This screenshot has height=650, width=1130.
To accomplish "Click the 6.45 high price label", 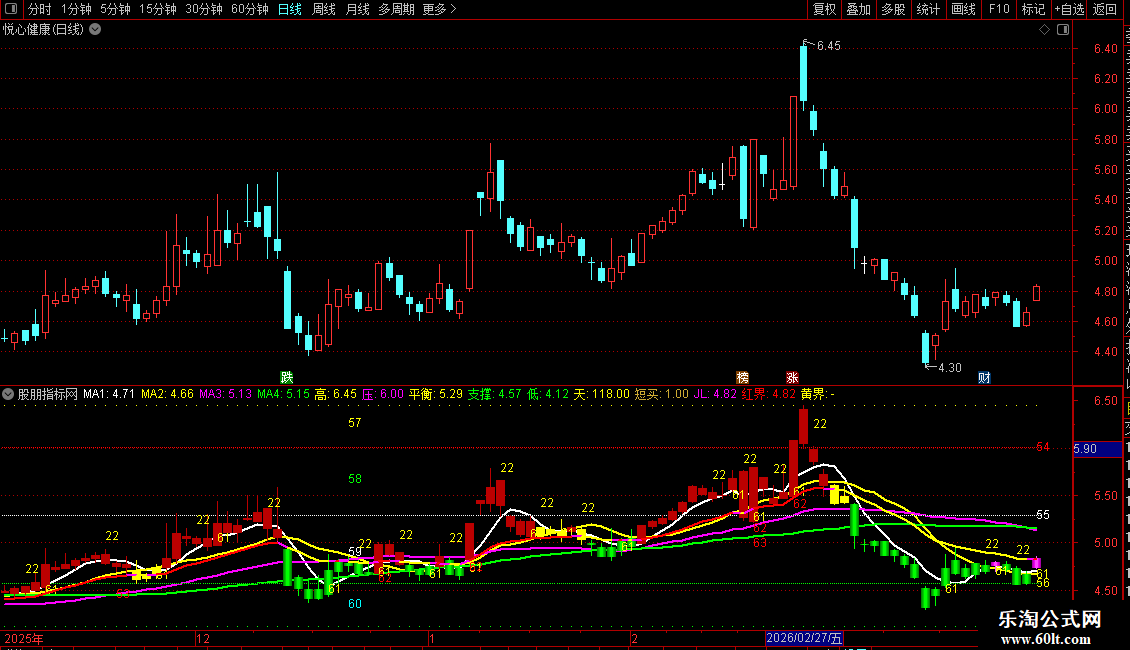I will pyautogui.click(x=829, y=46).
